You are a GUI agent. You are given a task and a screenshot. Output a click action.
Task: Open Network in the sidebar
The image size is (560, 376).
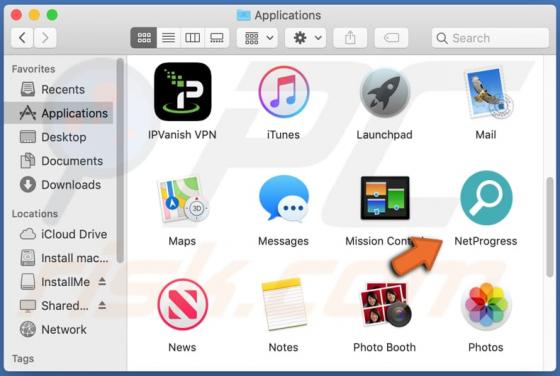click(x=59, y=329)
